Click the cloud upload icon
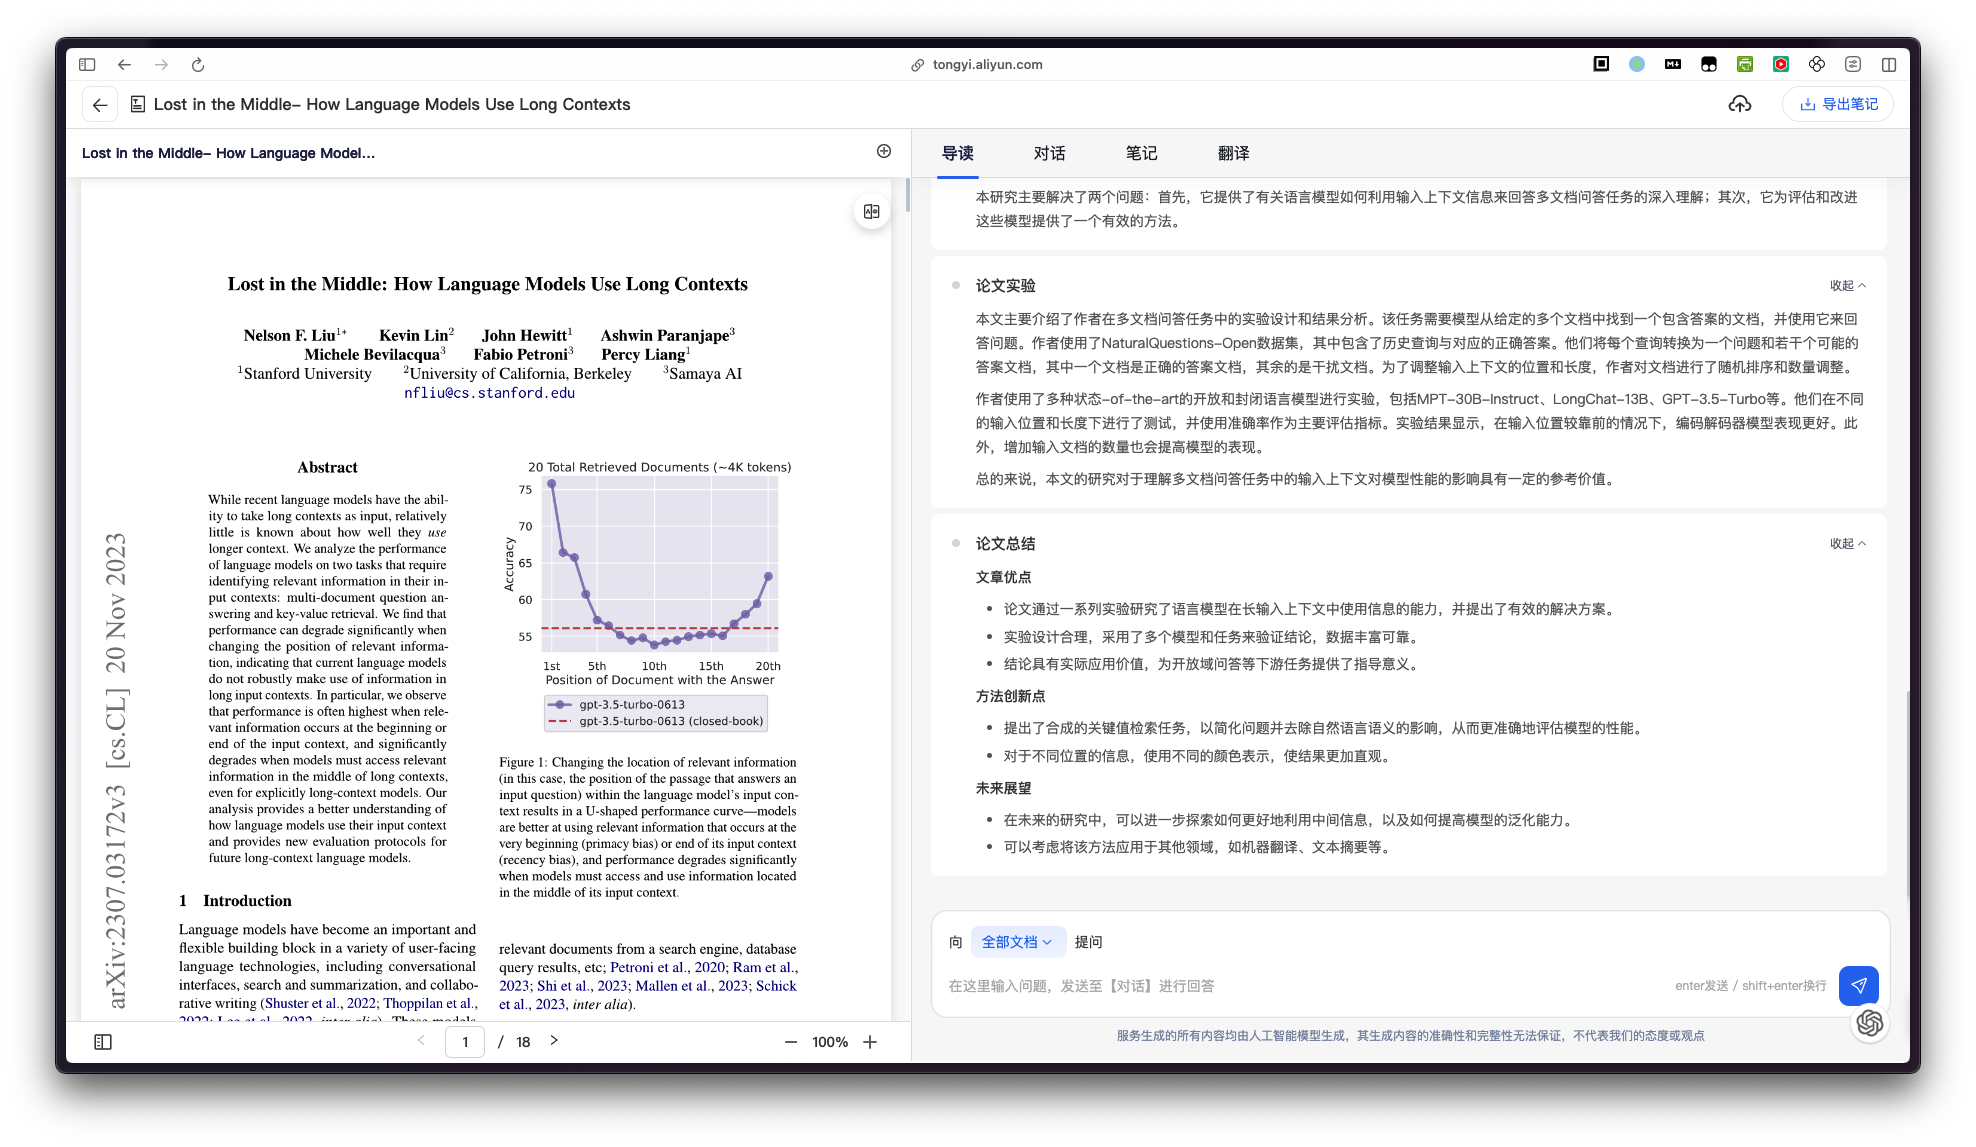The width and height of the screenshot is (1976, 1147). point(1739,104)
